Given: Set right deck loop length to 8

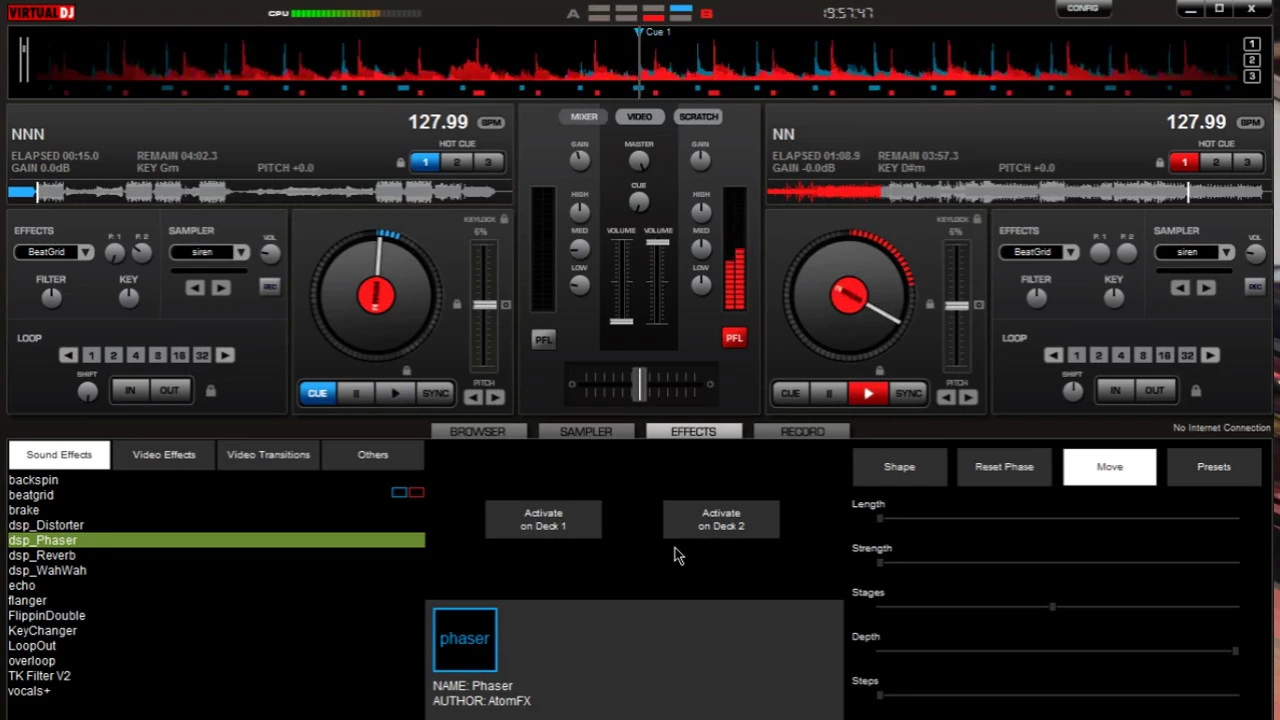Looking at the screenshot, I should click(x=1142, y=355).
